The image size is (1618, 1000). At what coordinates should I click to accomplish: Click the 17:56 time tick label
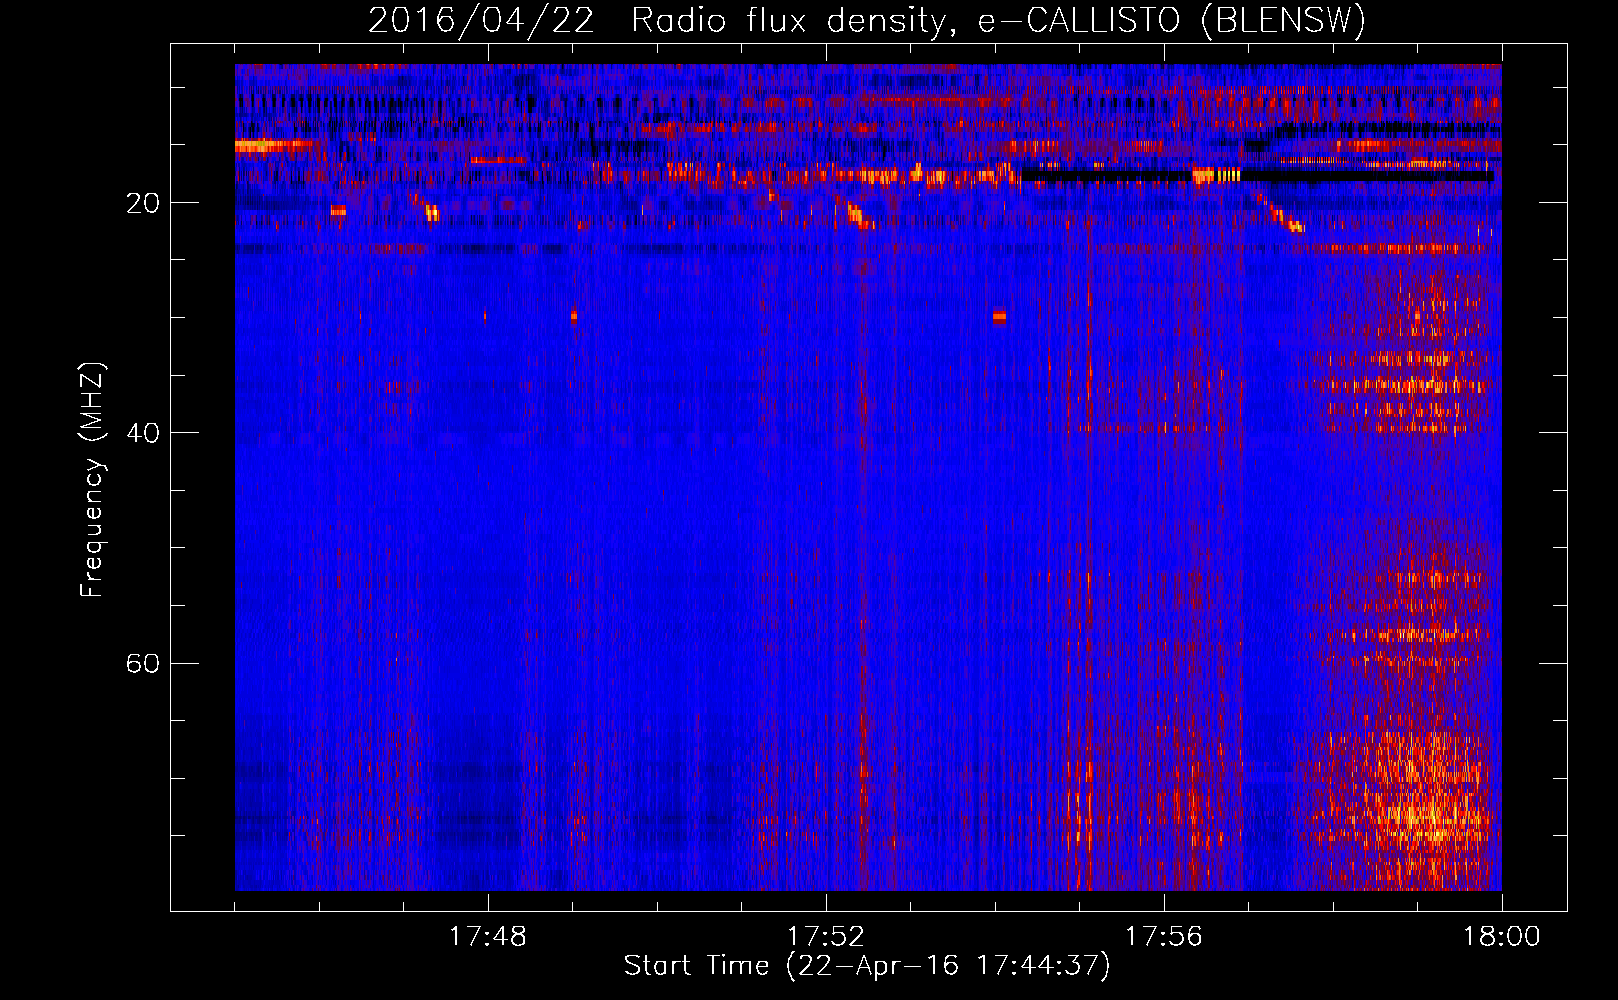click(x=1163, y=936)
